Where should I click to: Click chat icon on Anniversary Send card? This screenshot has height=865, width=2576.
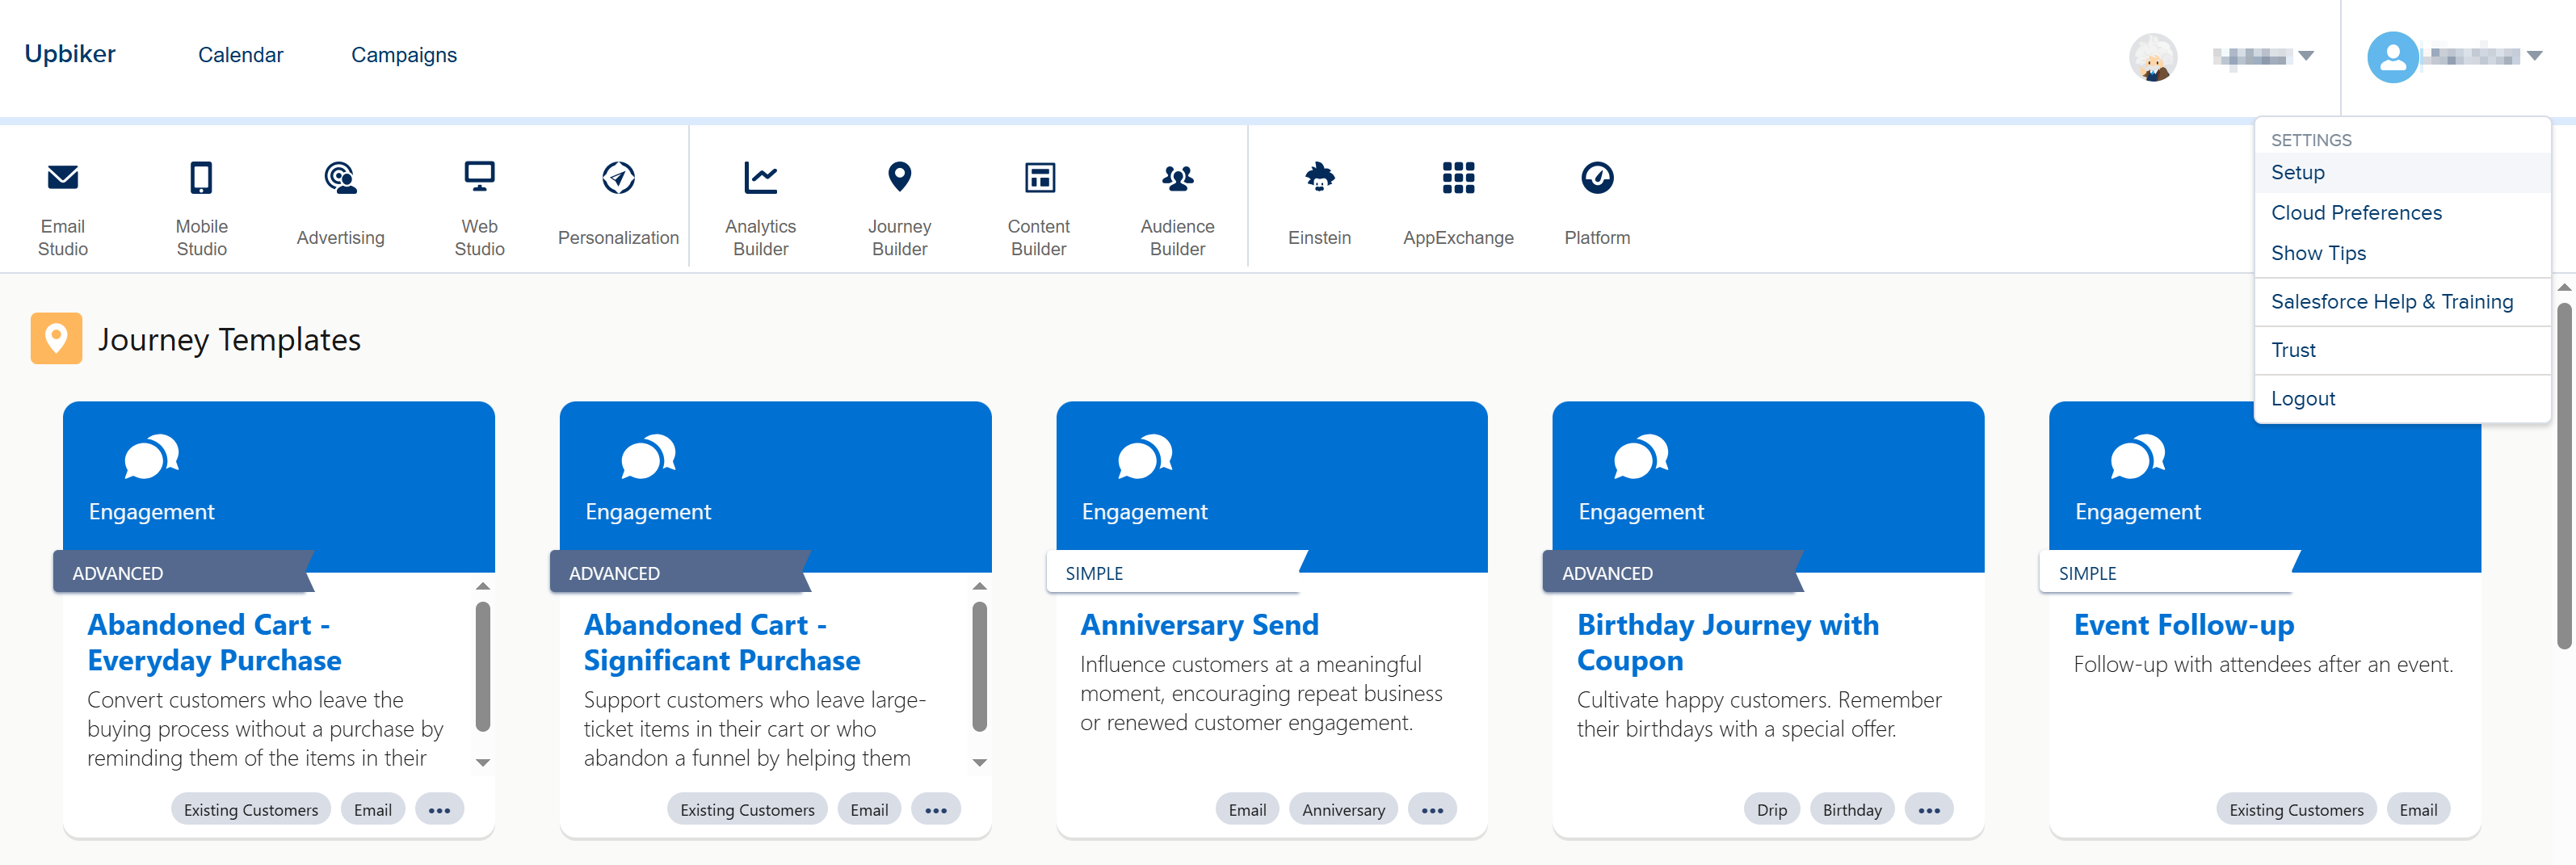(x=1145, y=456)
